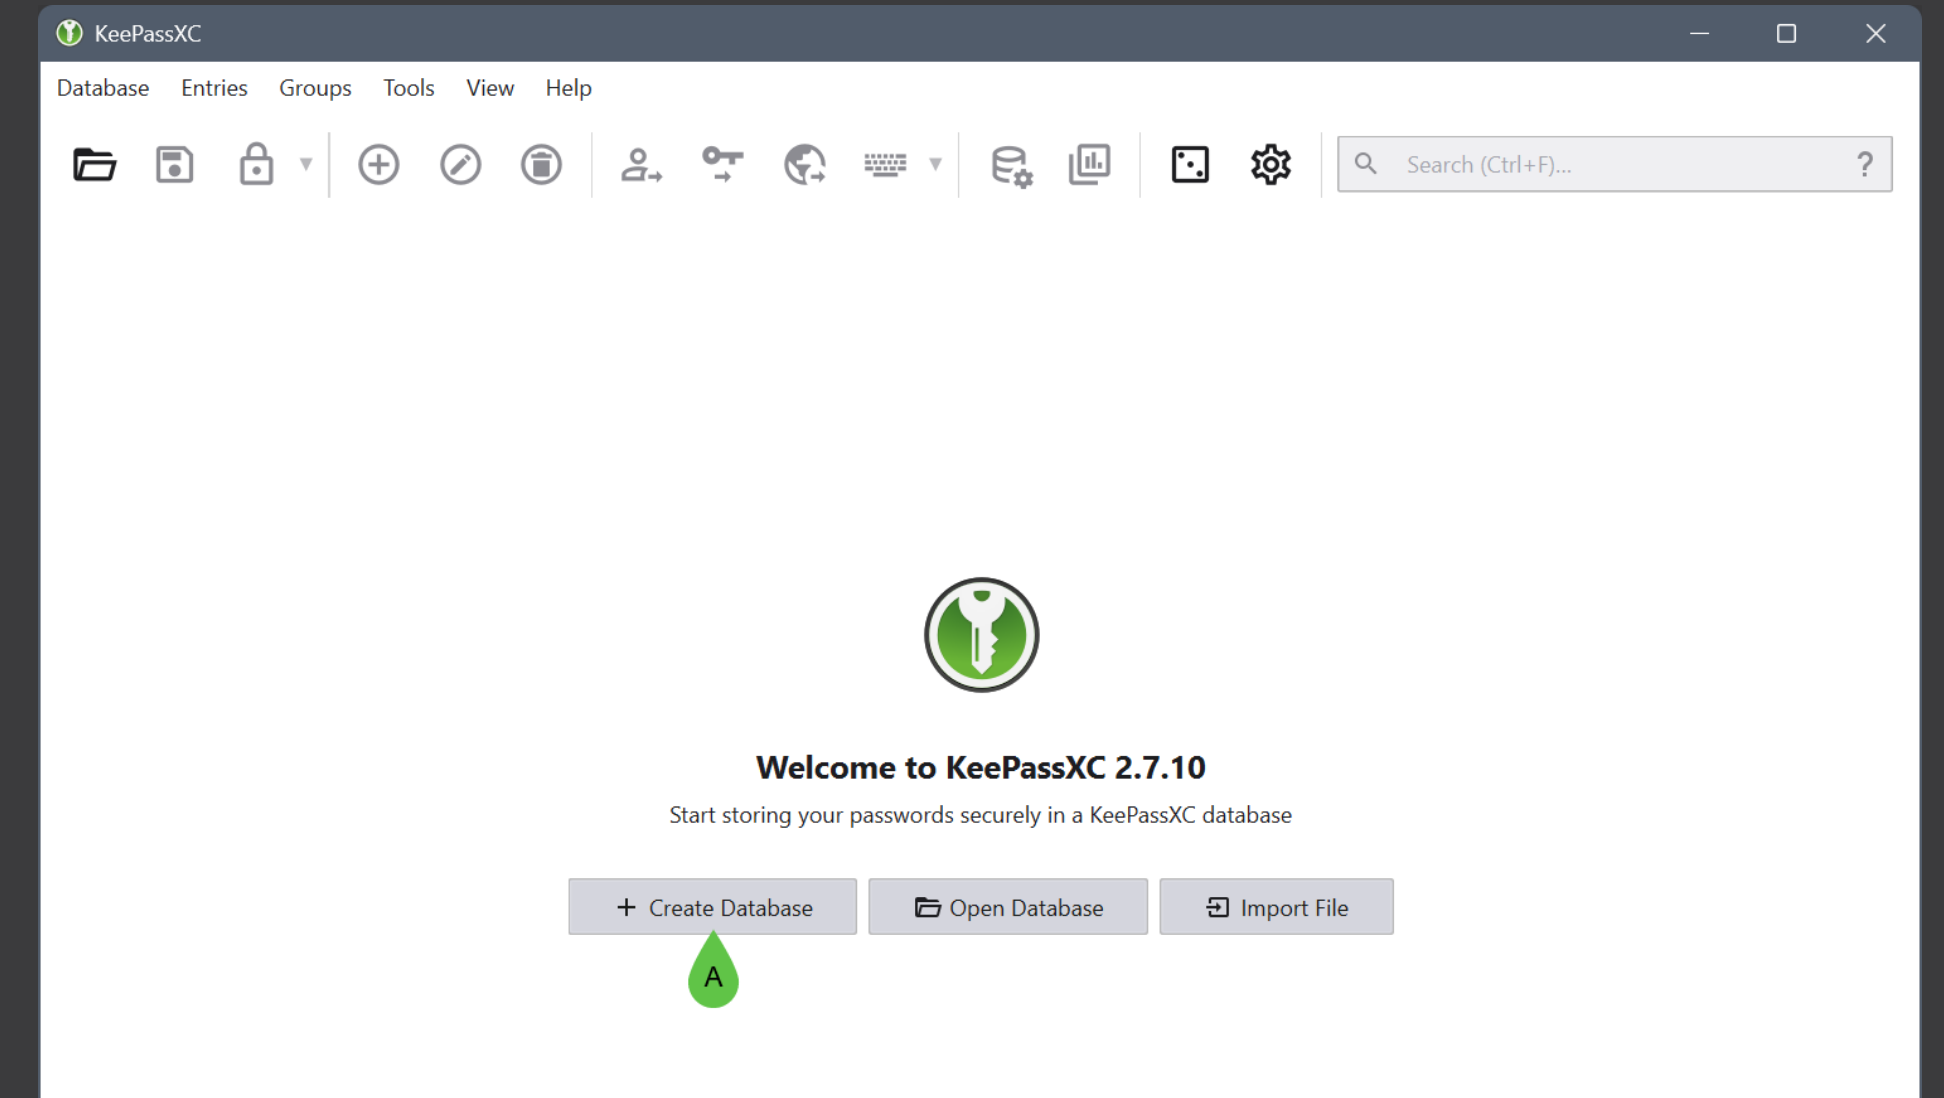Expand the dropdown arrow beside the lock icon
The width and height of the screenshot is (1944, 1098).
[306, 164]
